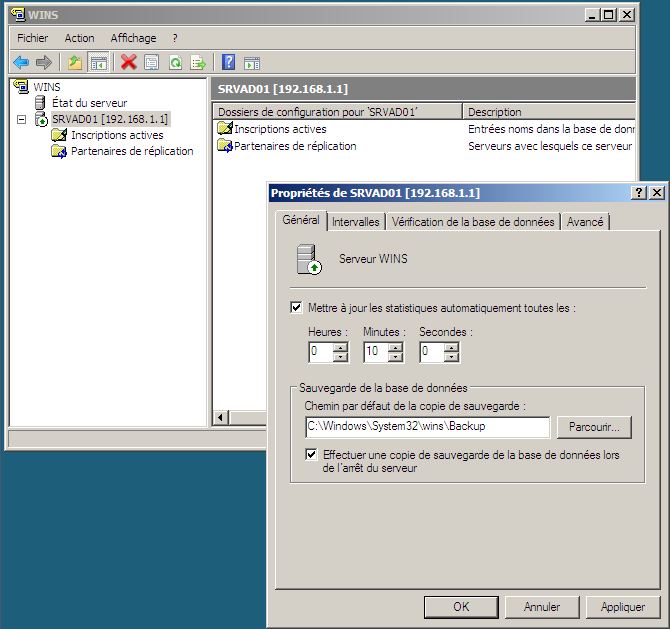Click the Parcourir... button
The width and height of the screenshot is (670, 629).
594,427
